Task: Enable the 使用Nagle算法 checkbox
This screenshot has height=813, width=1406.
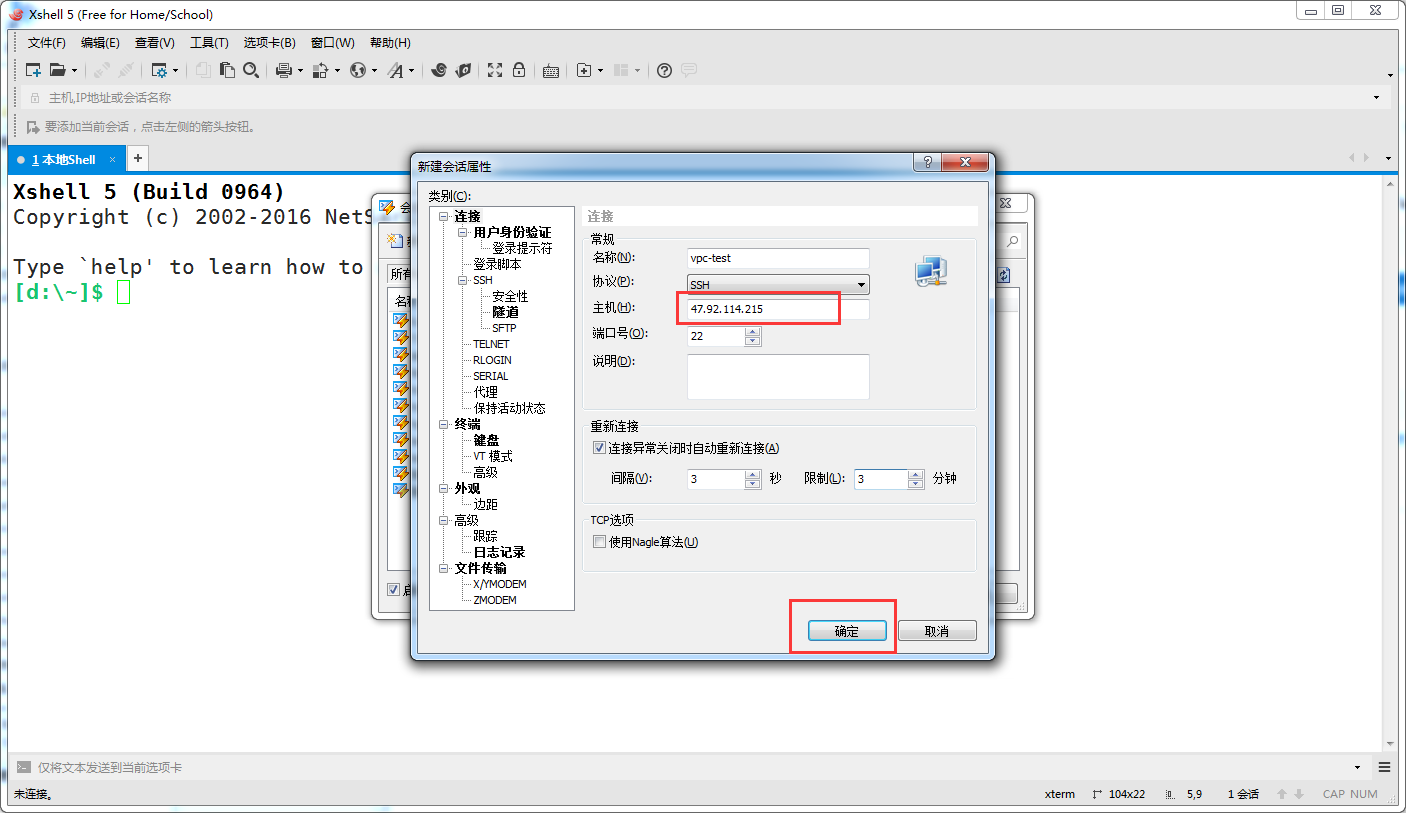Action: [600, 542]
